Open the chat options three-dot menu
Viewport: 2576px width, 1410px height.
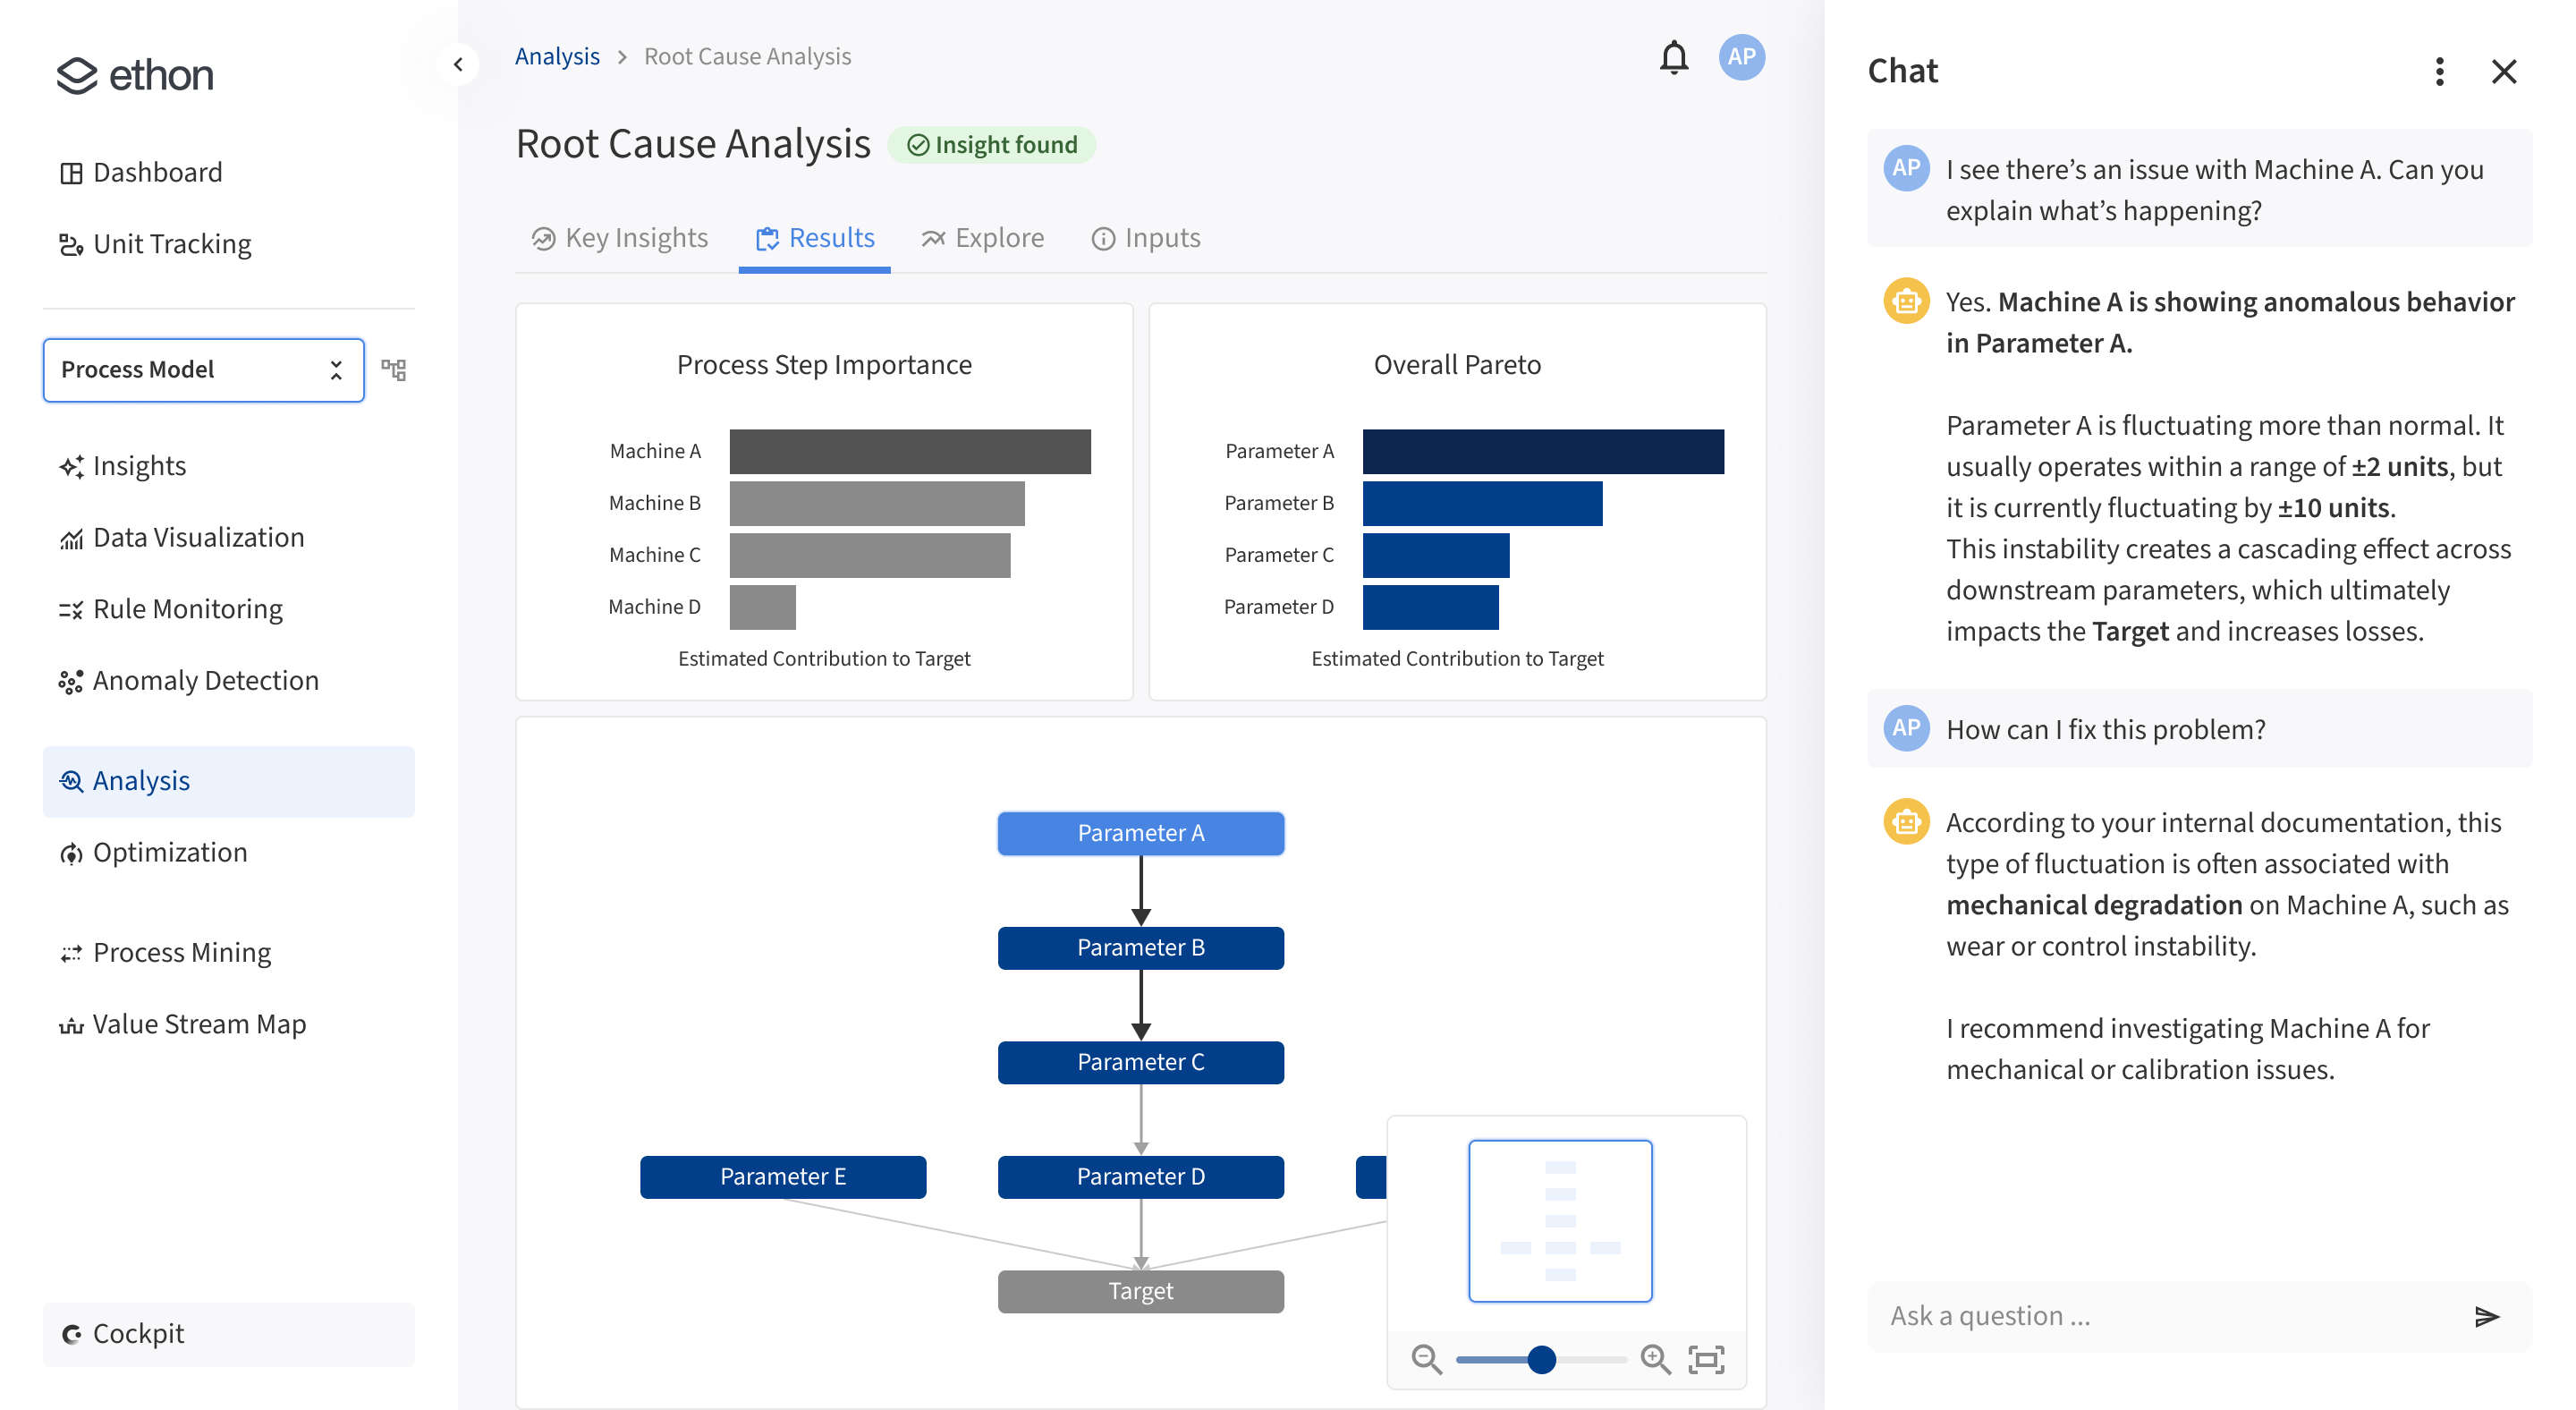[x=2439, y=72]
